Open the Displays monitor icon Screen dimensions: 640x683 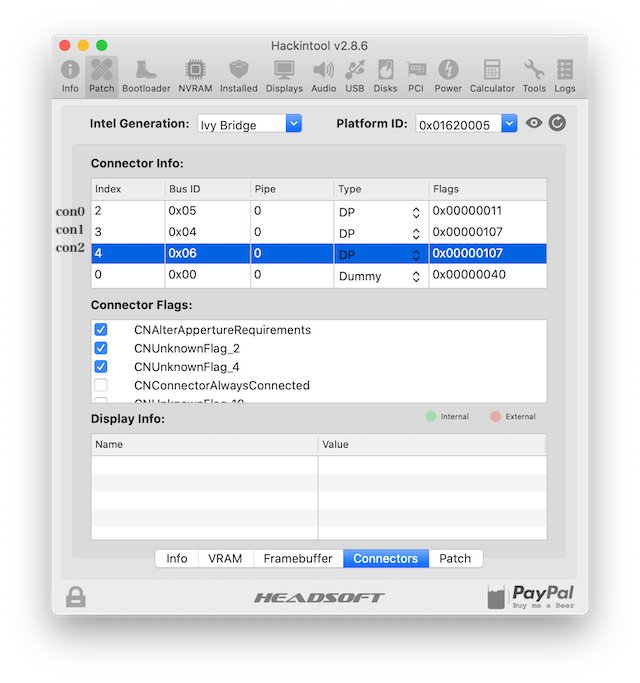pyautogui.click(x=284, y=76)
